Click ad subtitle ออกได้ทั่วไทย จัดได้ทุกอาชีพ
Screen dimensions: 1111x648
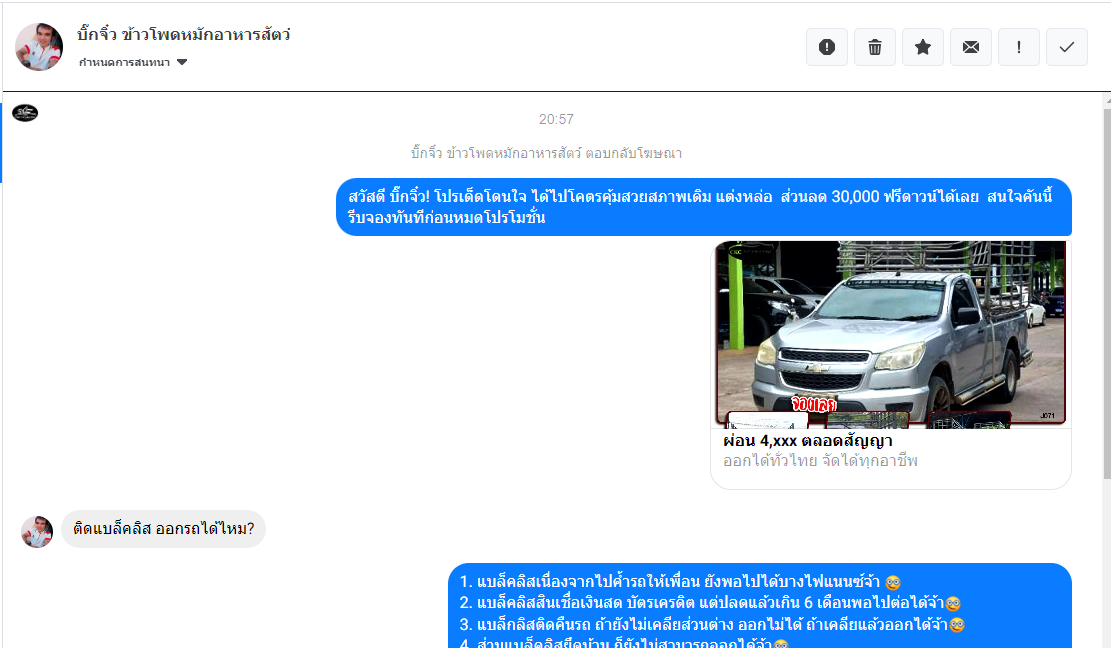pyautogui.click(x=820, y=461)
